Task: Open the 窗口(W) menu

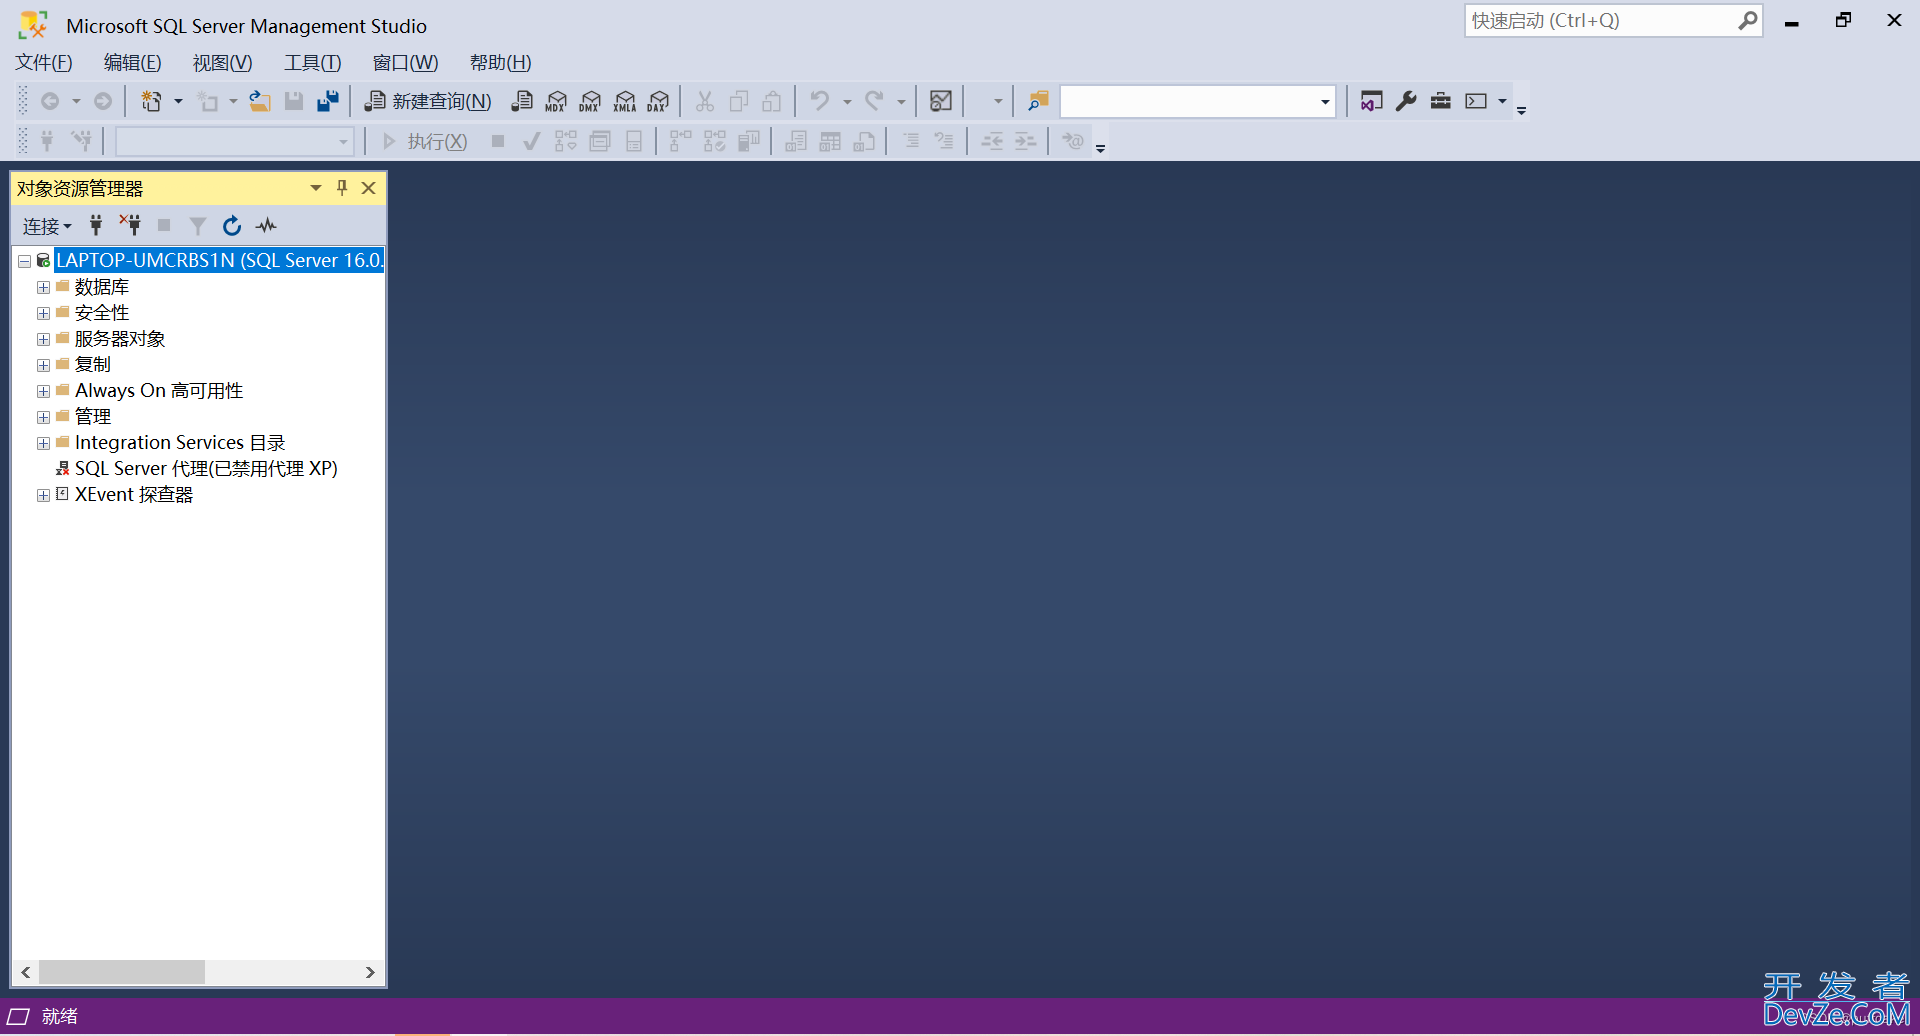Action: point(405,63)
